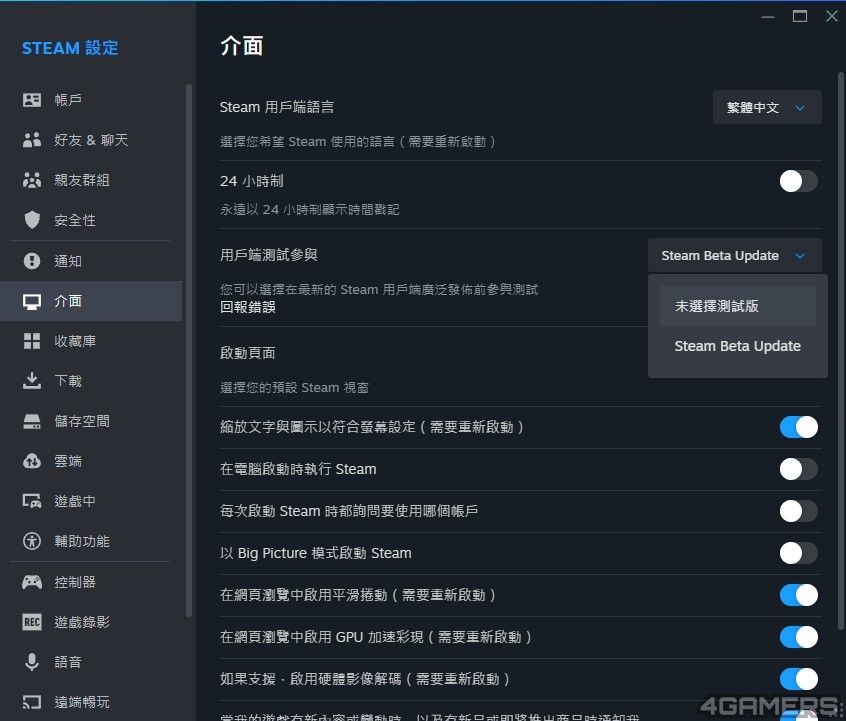Enable 在電腦啟動時執行 Steam toggle
Viewport: 846px width, 721px height.
coord(799,469)
